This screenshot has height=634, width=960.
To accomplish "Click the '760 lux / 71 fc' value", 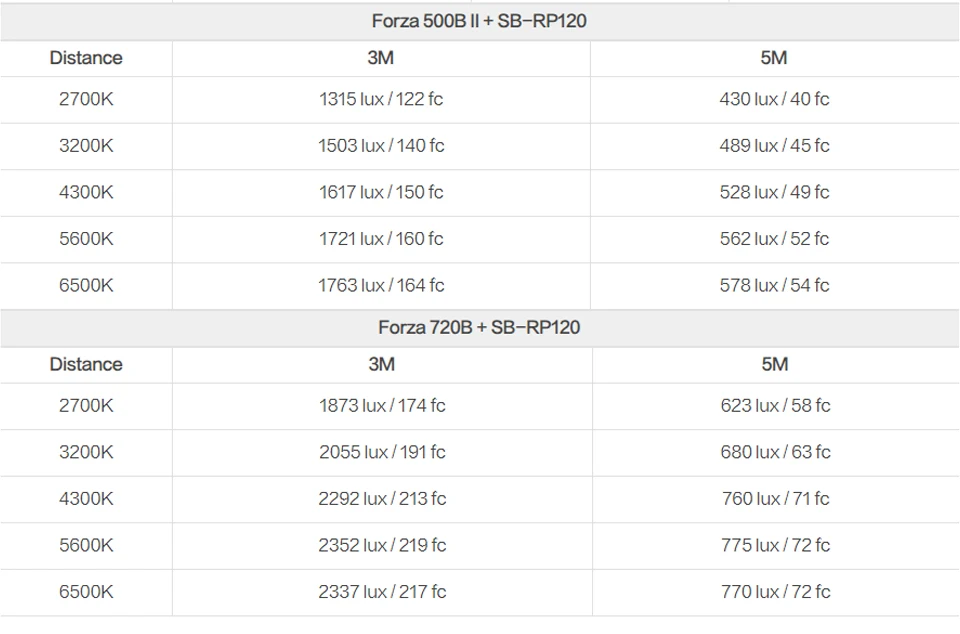I will [775, 498].
